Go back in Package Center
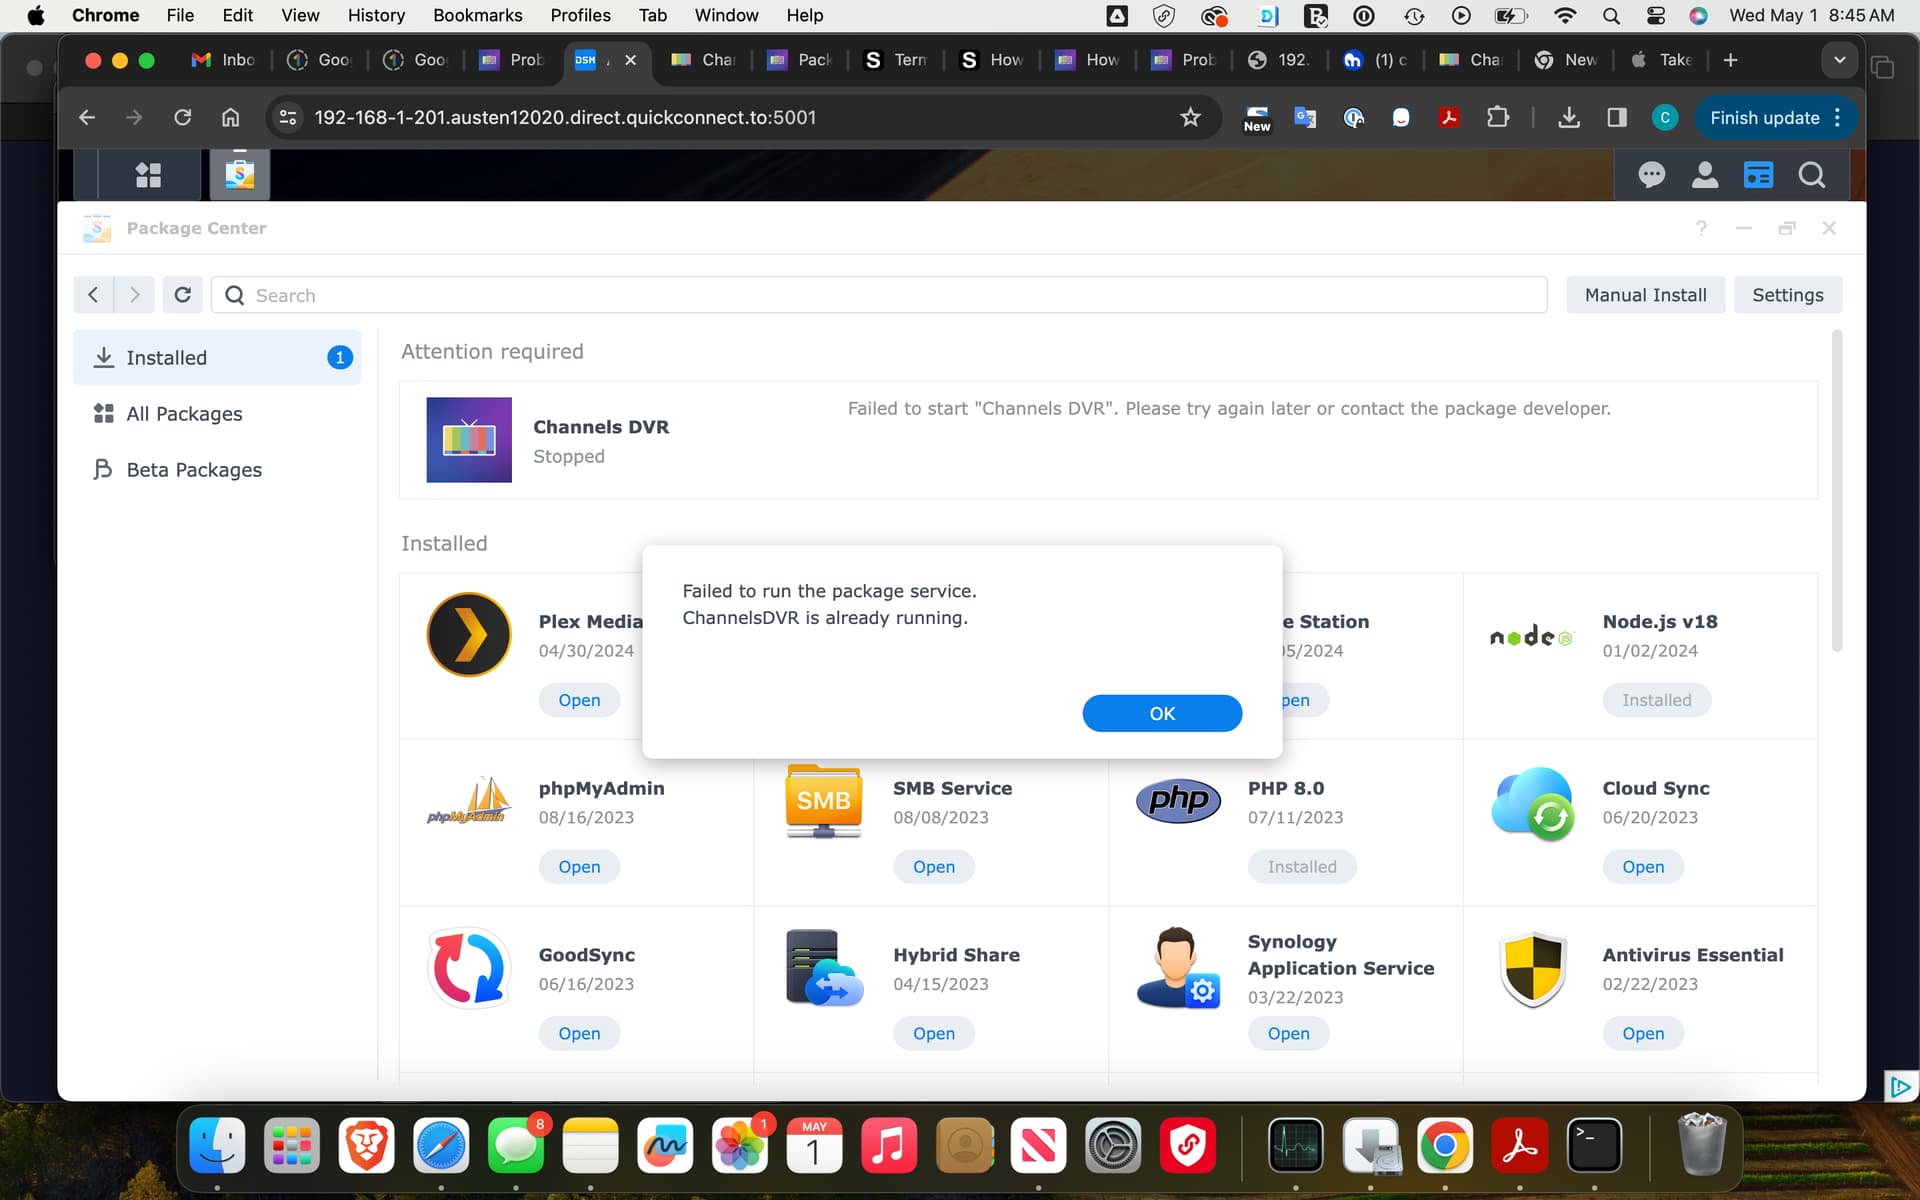The width and height of the screenshot is (1920, 1200). point(93,295)
